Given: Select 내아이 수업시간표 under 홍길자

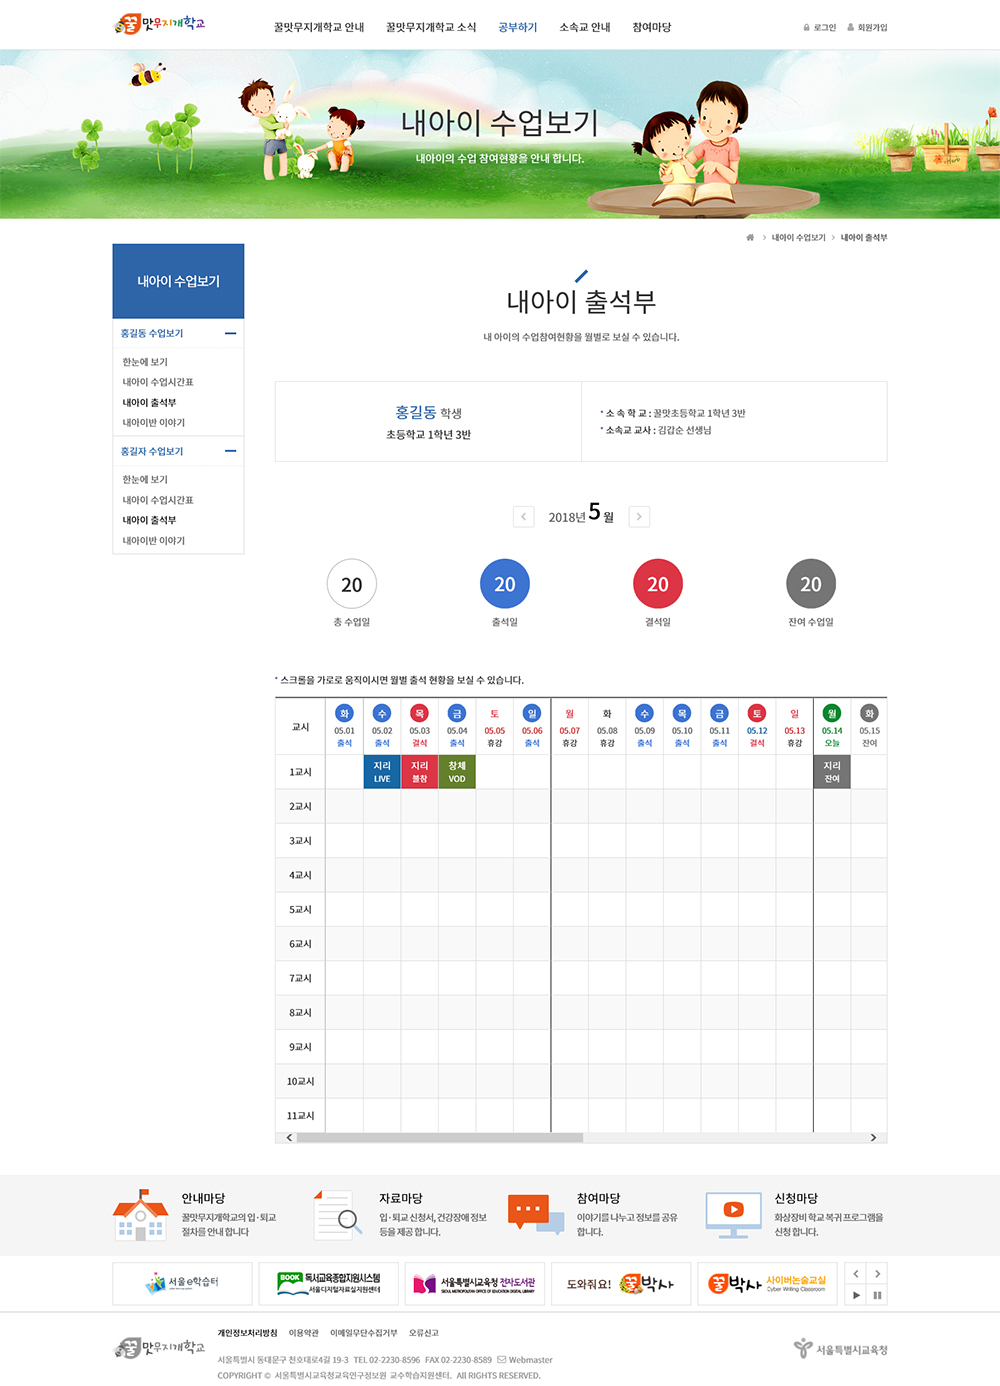Looking at the screenshot, I should click(x=158, y=500).
